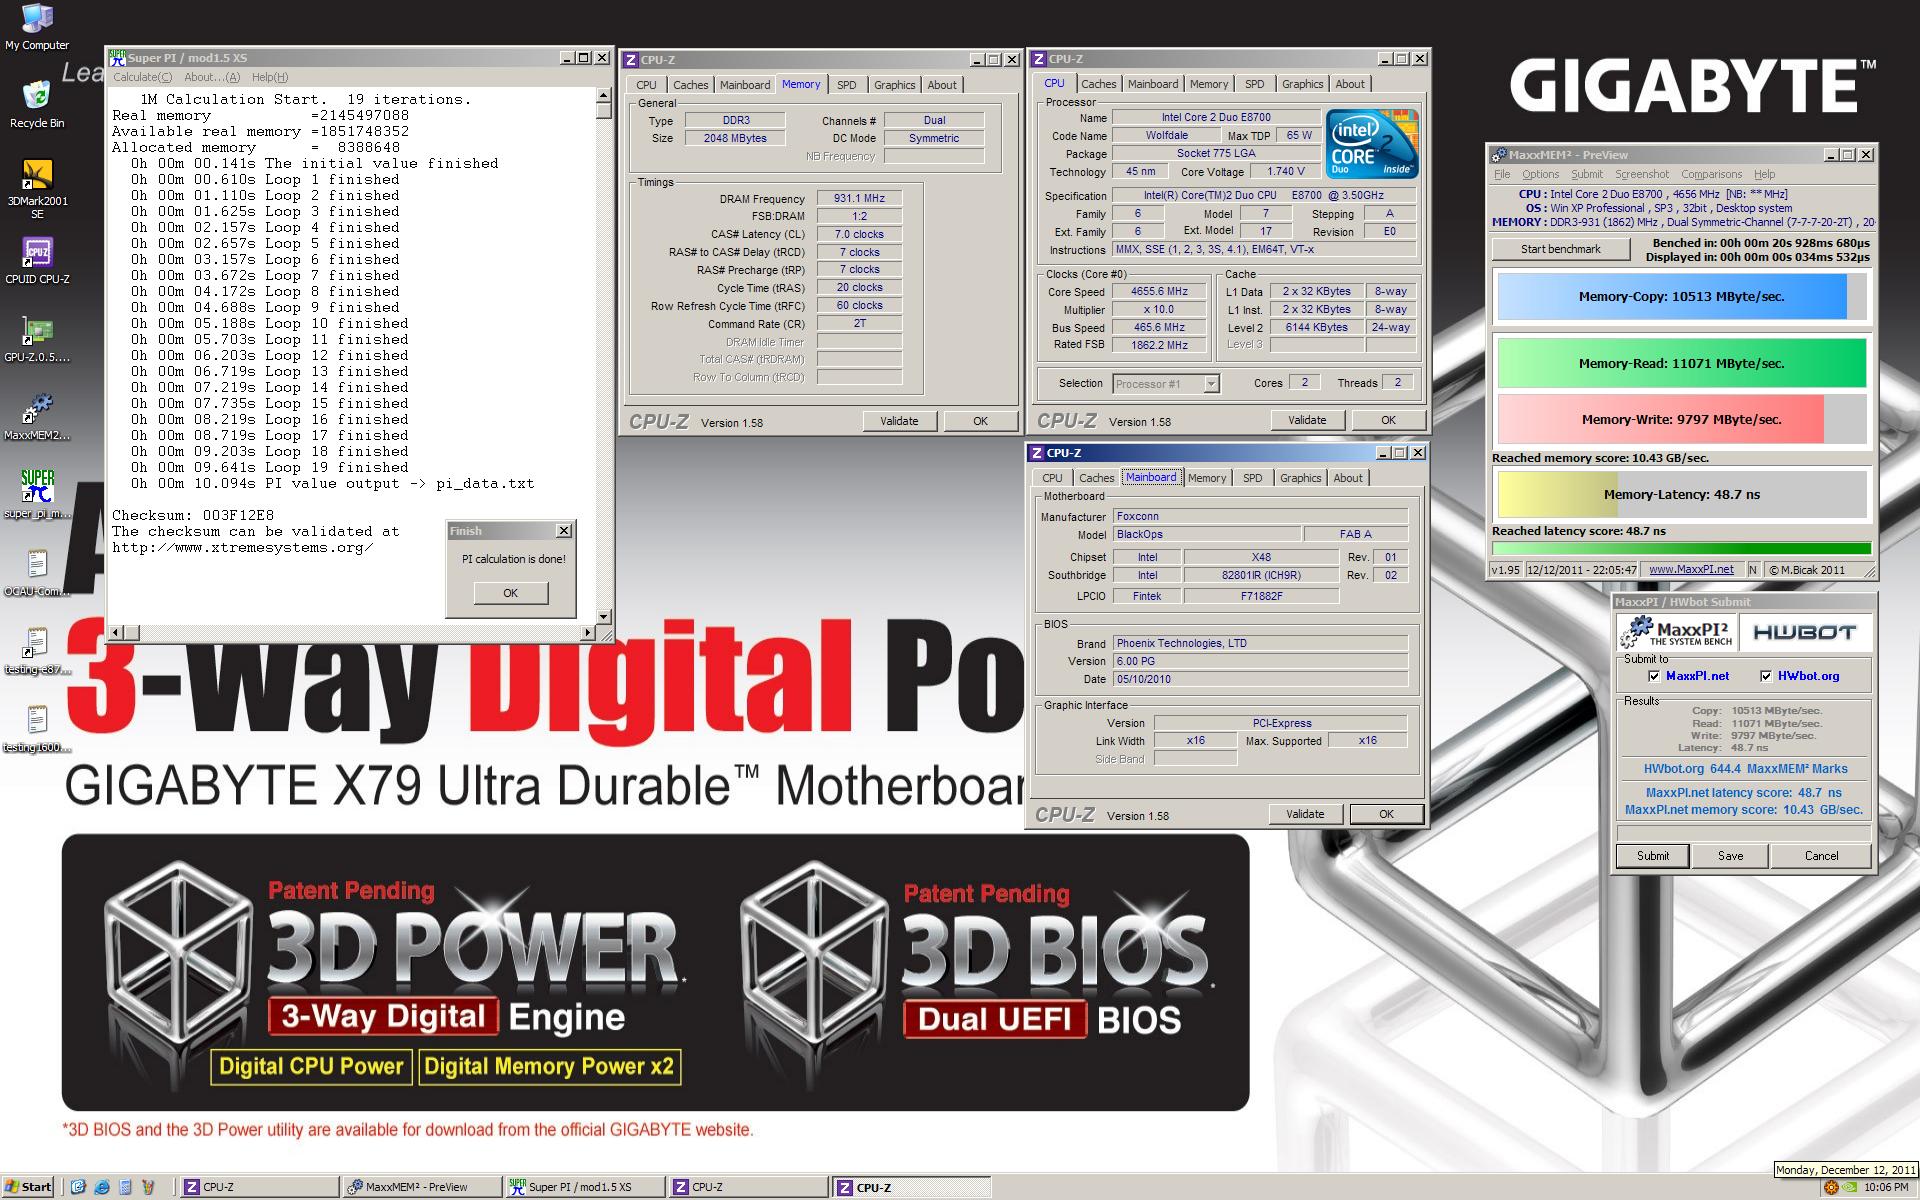The width and height of the screenshot is (1920, 1200).
Task: Click Validate in CPU-Z Memory window
Action: click(x=899, y=422)
